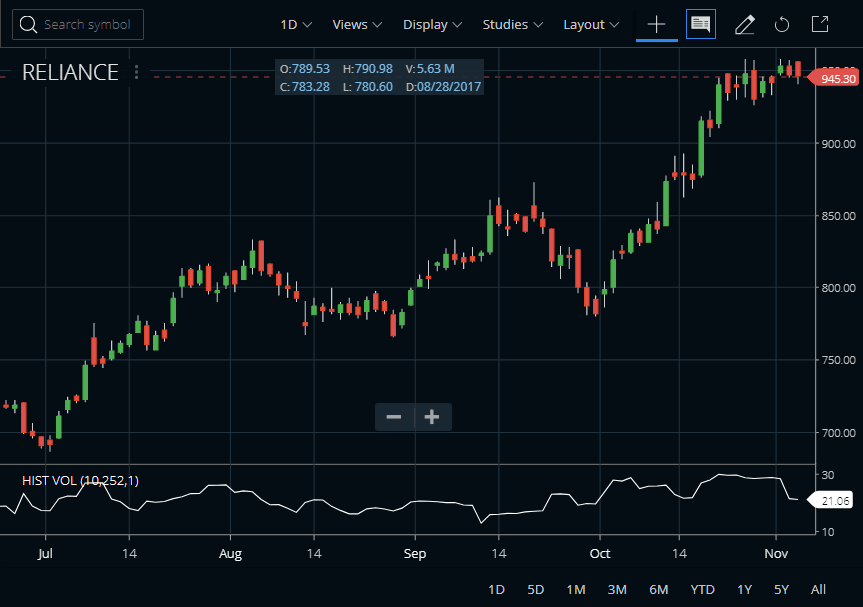The width and height of the screenshot is (863, 607).
Task: Click the 700.00 price axis label
Action: point(839,433)
